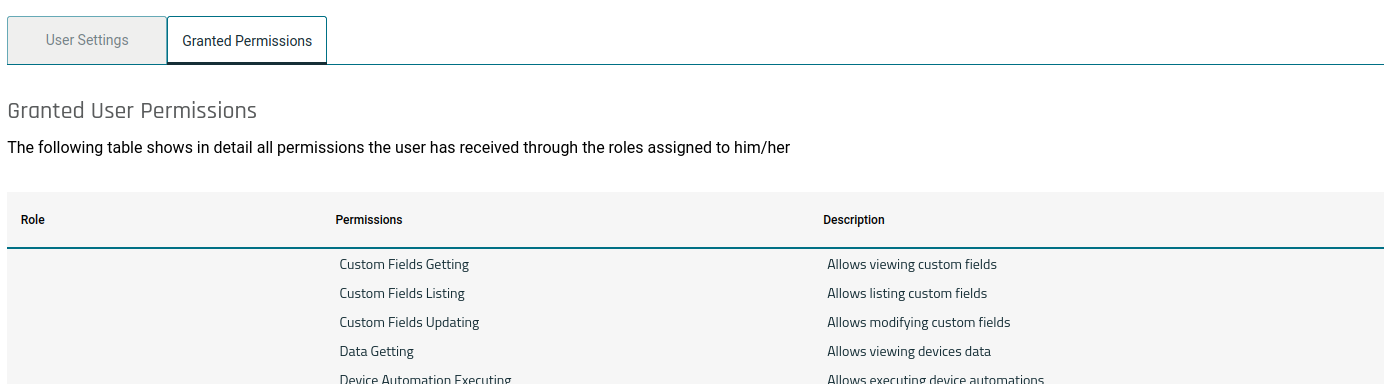The width and height of the screenshot is (1384, 384).
Task: Click the Role column header
Action: [33, 220]
